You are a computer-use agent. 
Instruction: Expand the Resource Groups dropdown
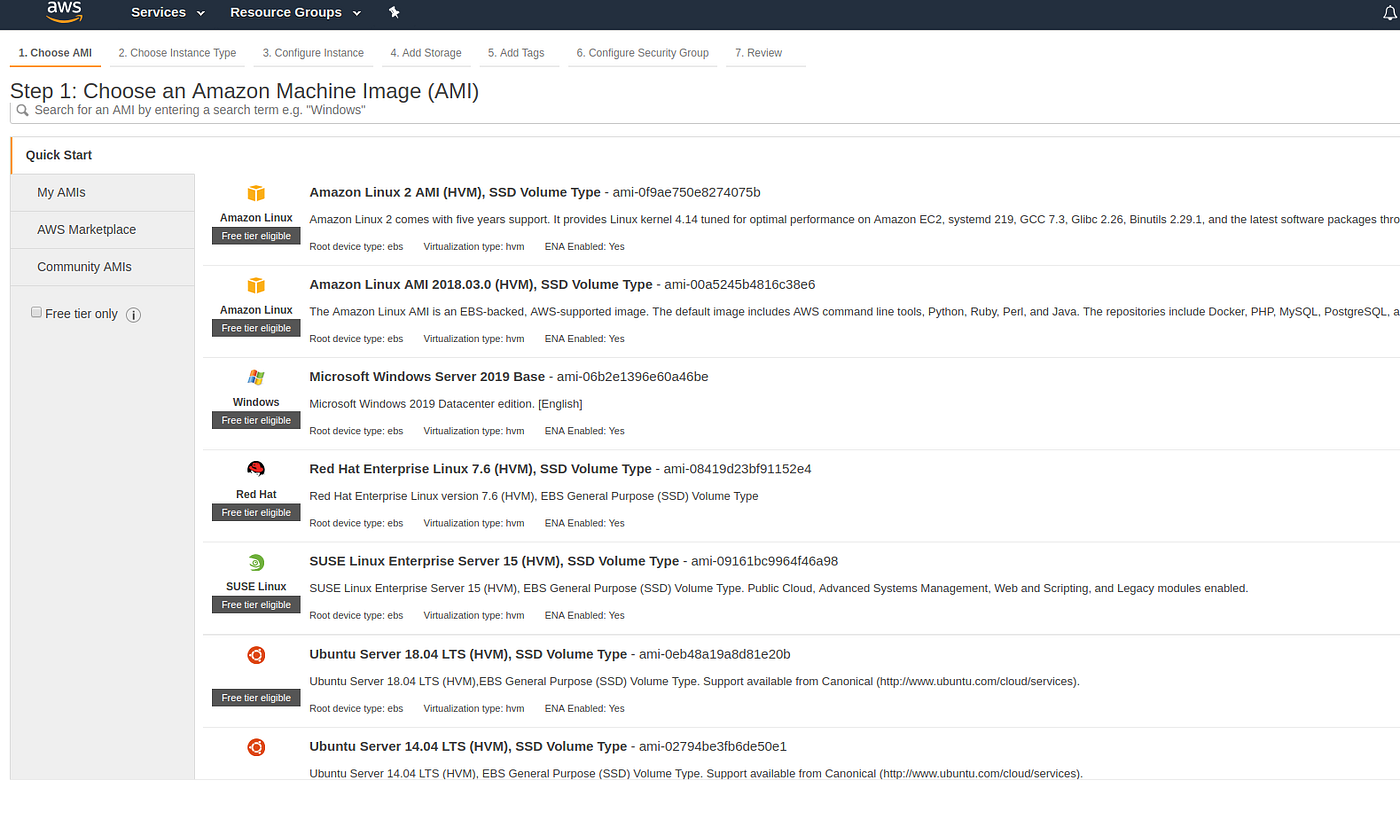(294, 12)
